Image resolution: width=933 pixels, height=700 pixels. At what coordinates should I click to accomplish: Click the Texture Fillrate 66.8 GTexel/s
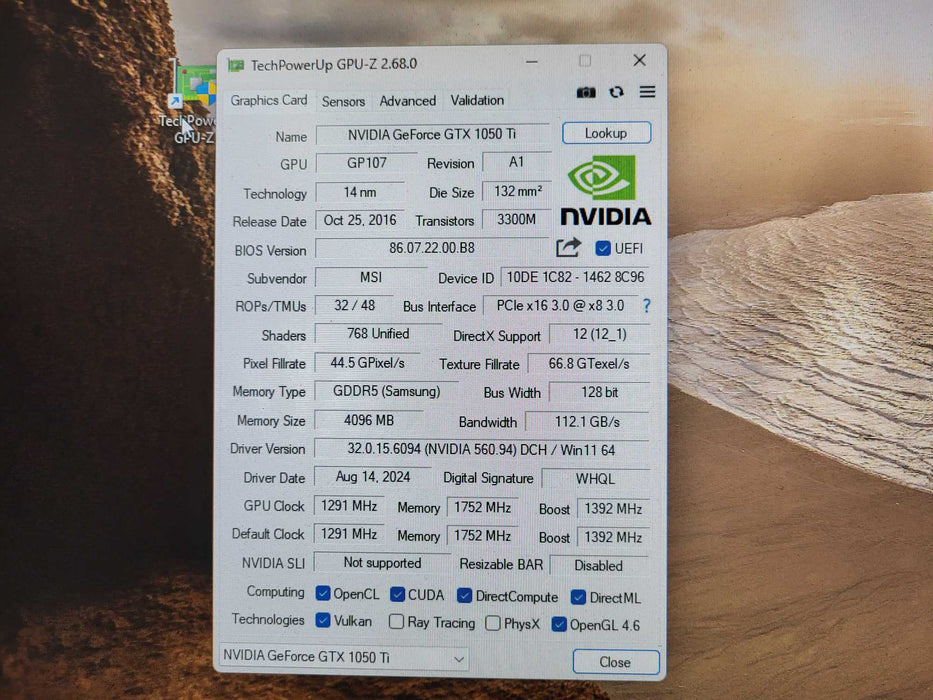(x=588, y=364)
